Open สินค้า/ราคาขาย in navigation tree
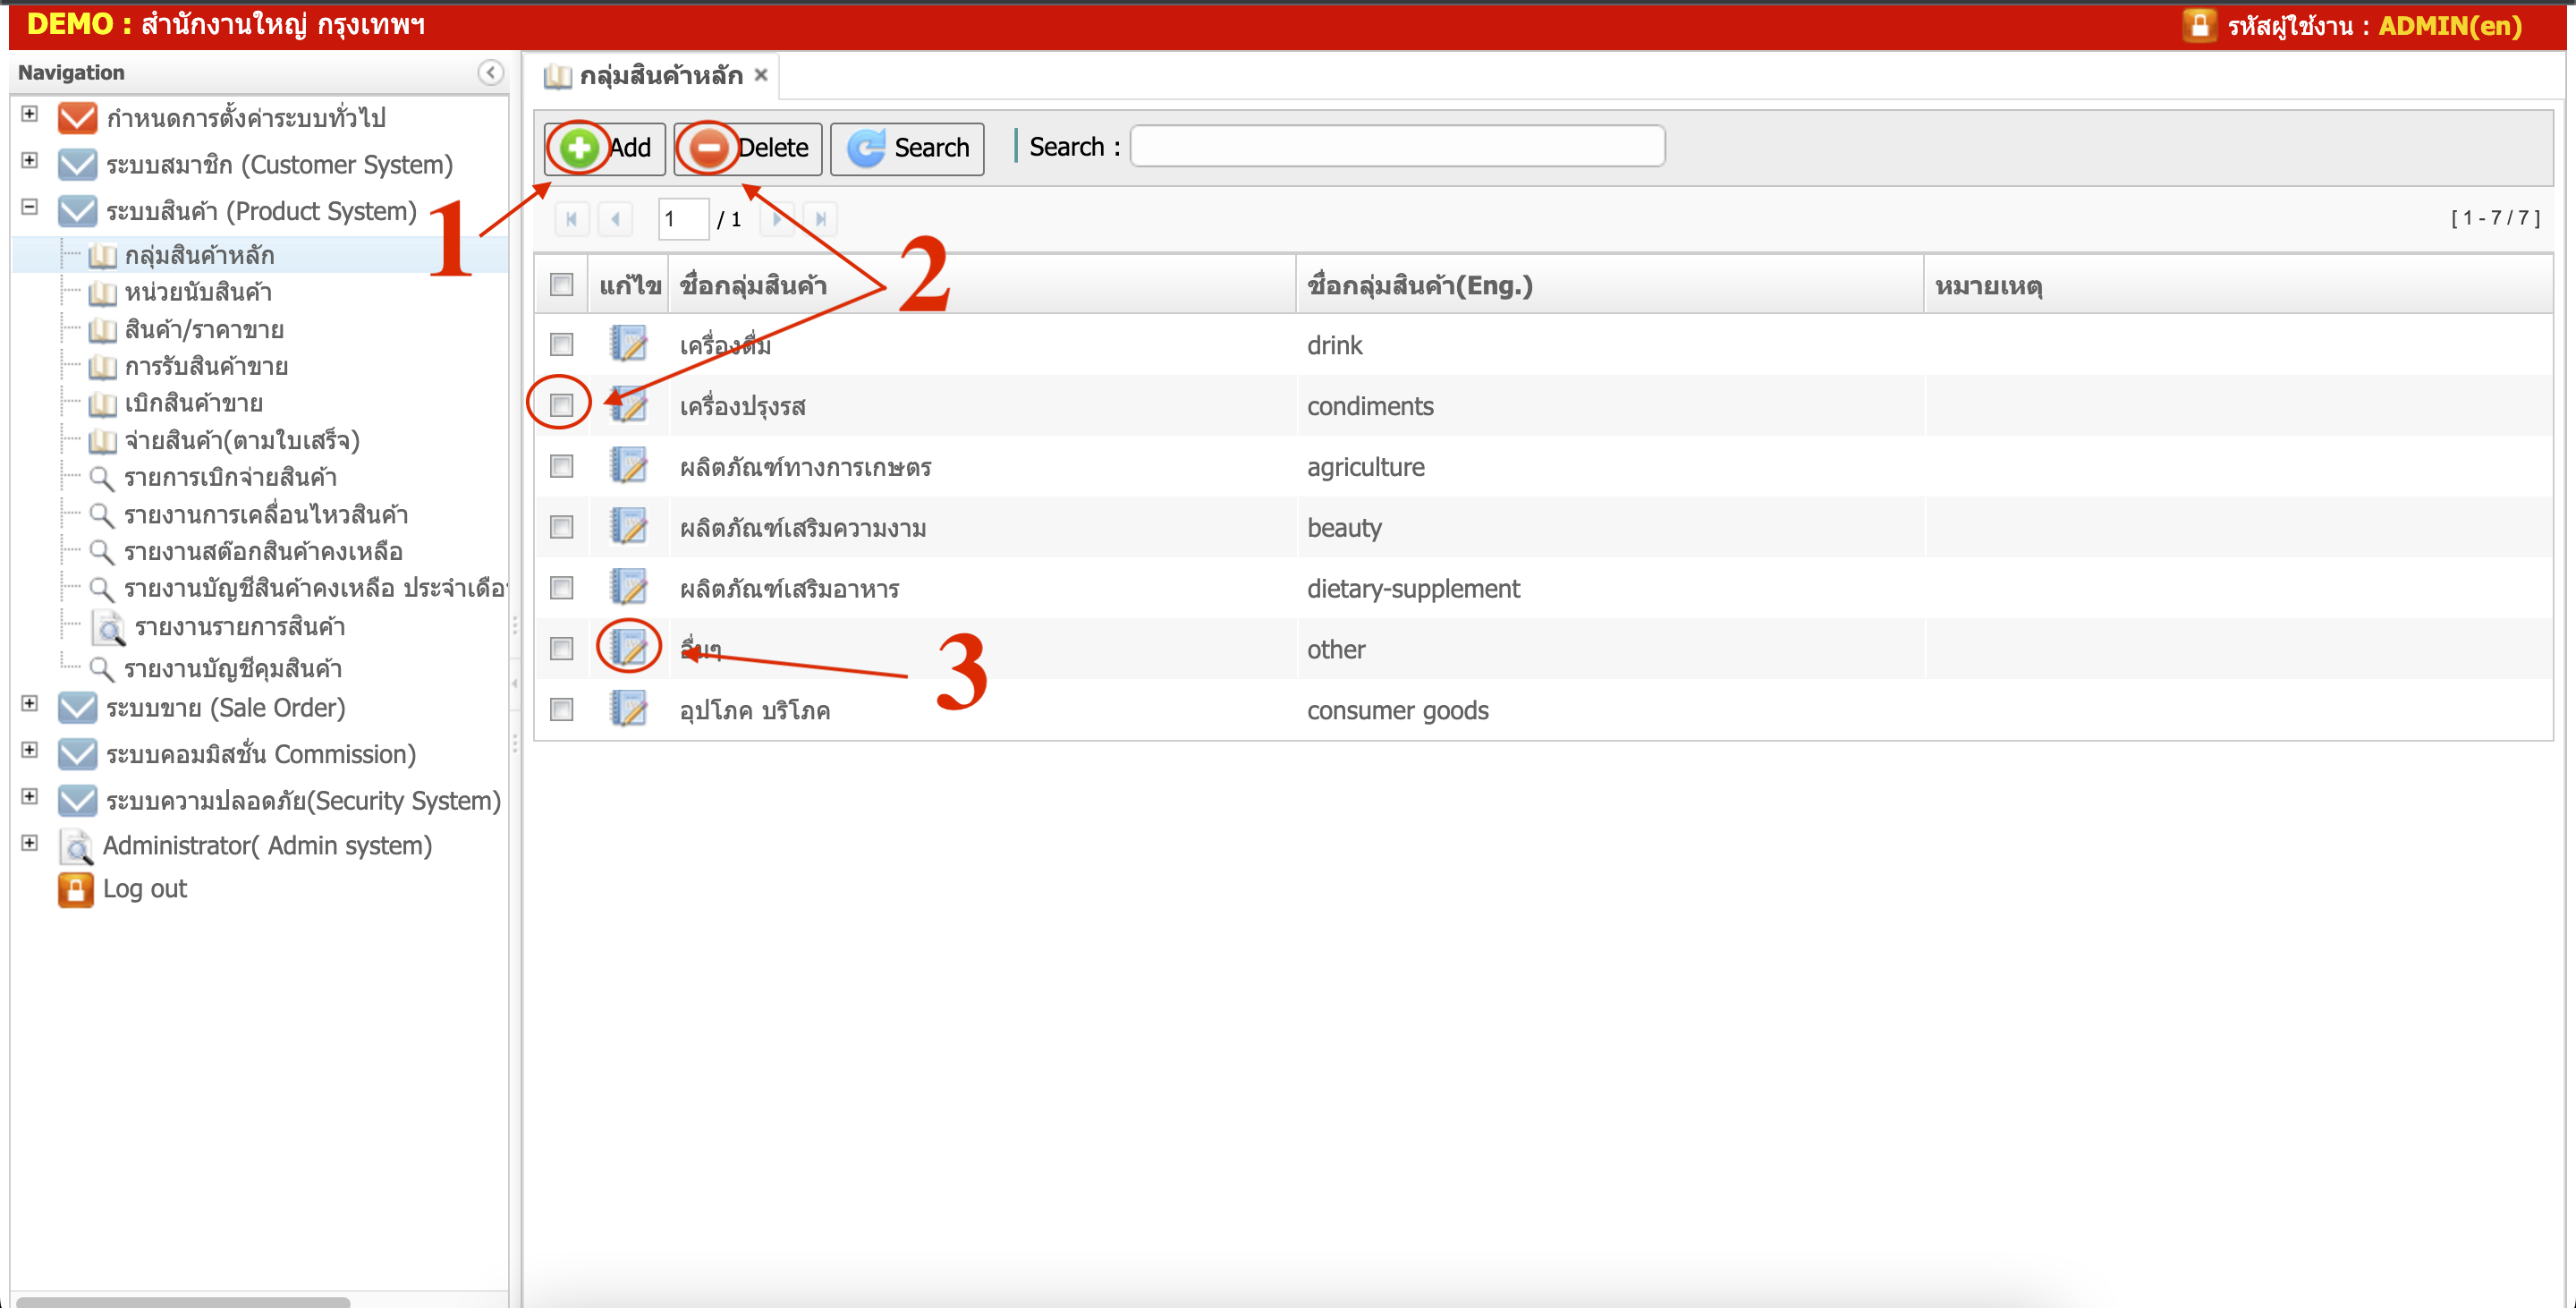This screenshot has width=2576, height=1308. 203,329
